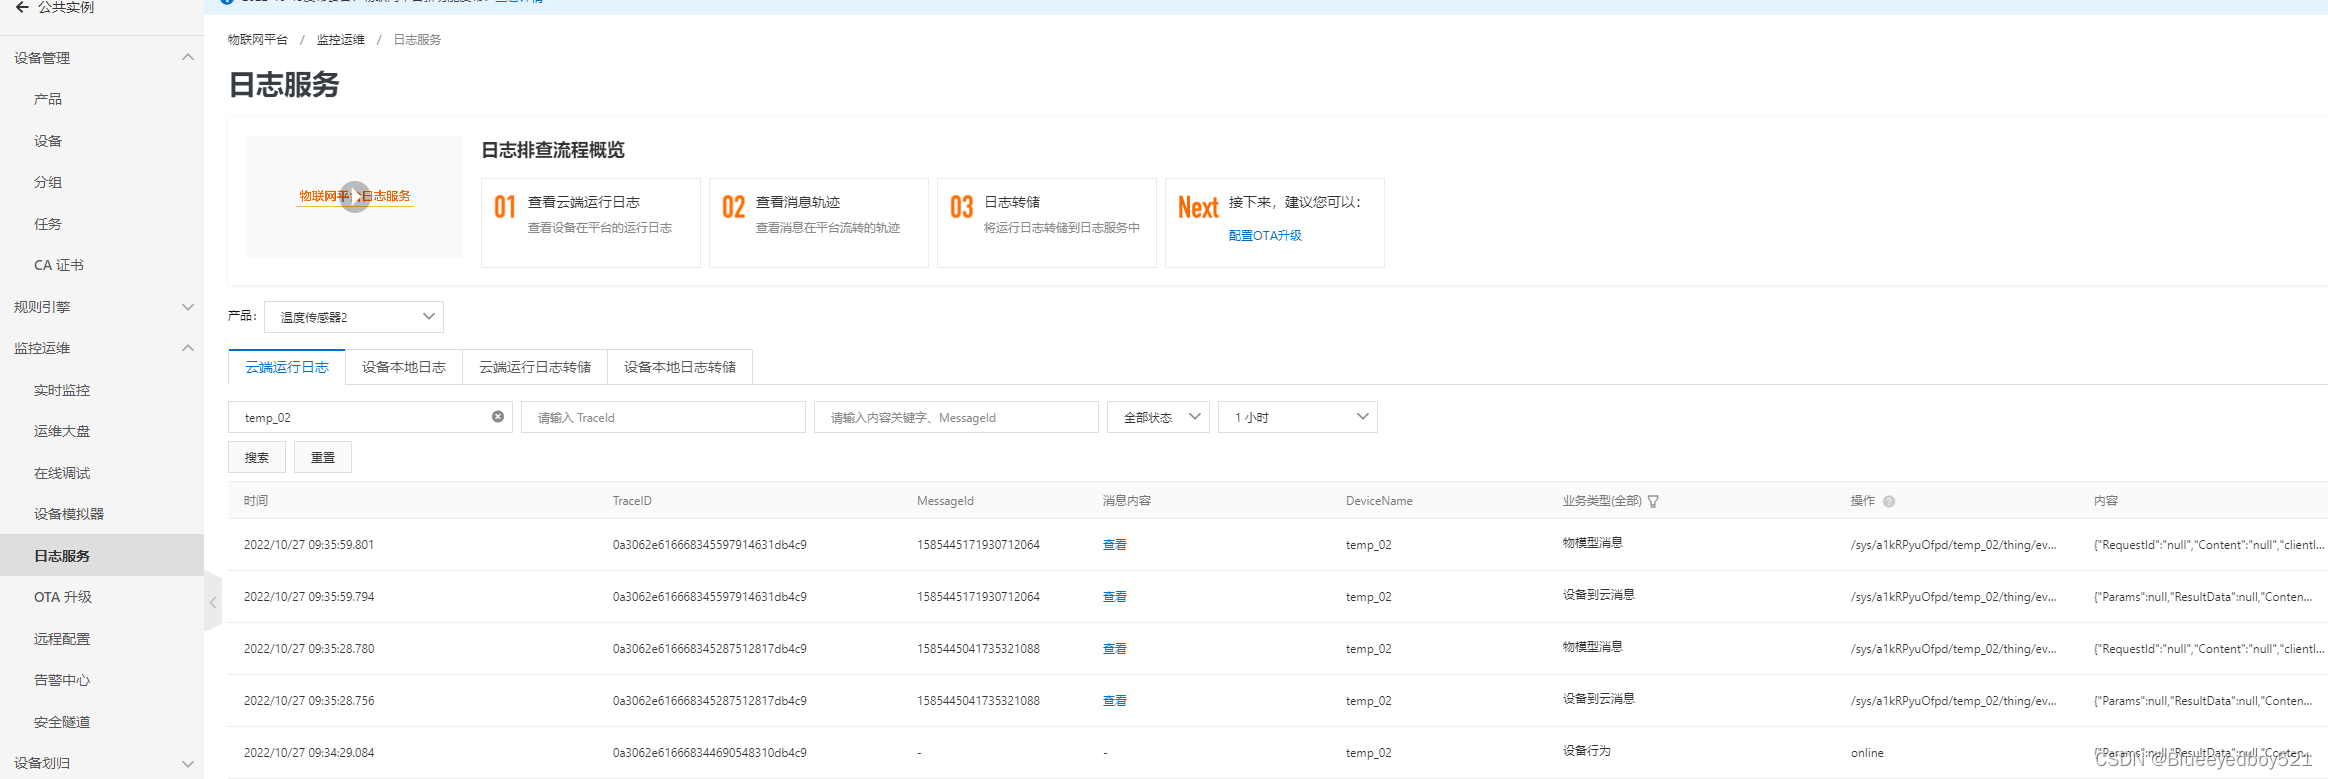The width and height of the screenshot is (2328, 779).
Task: Open step 01 查看云端运行日志 card
Action: [x=591, y=223]
